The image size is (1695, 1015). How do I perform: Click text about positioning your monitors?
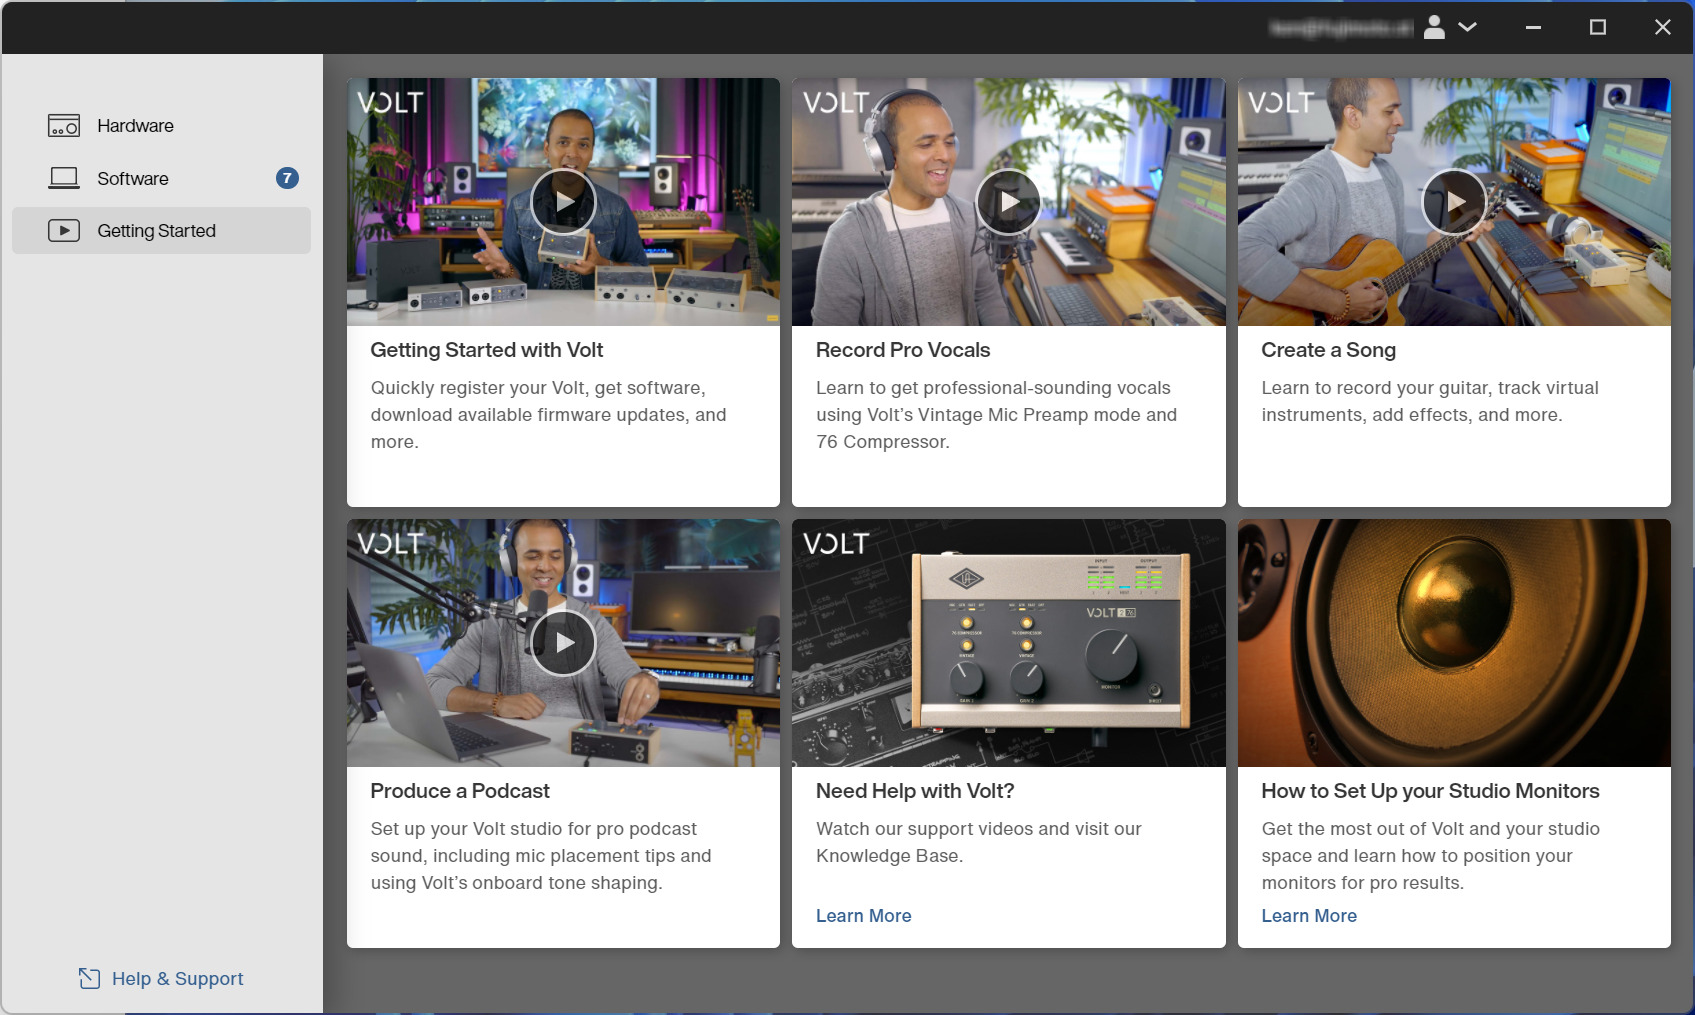[1430, 856]
